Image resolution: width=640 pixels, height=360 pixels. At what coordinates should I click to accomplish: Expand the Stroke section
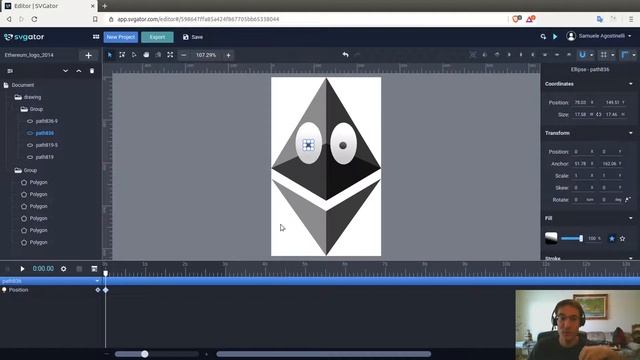click(x=631, y=258)
